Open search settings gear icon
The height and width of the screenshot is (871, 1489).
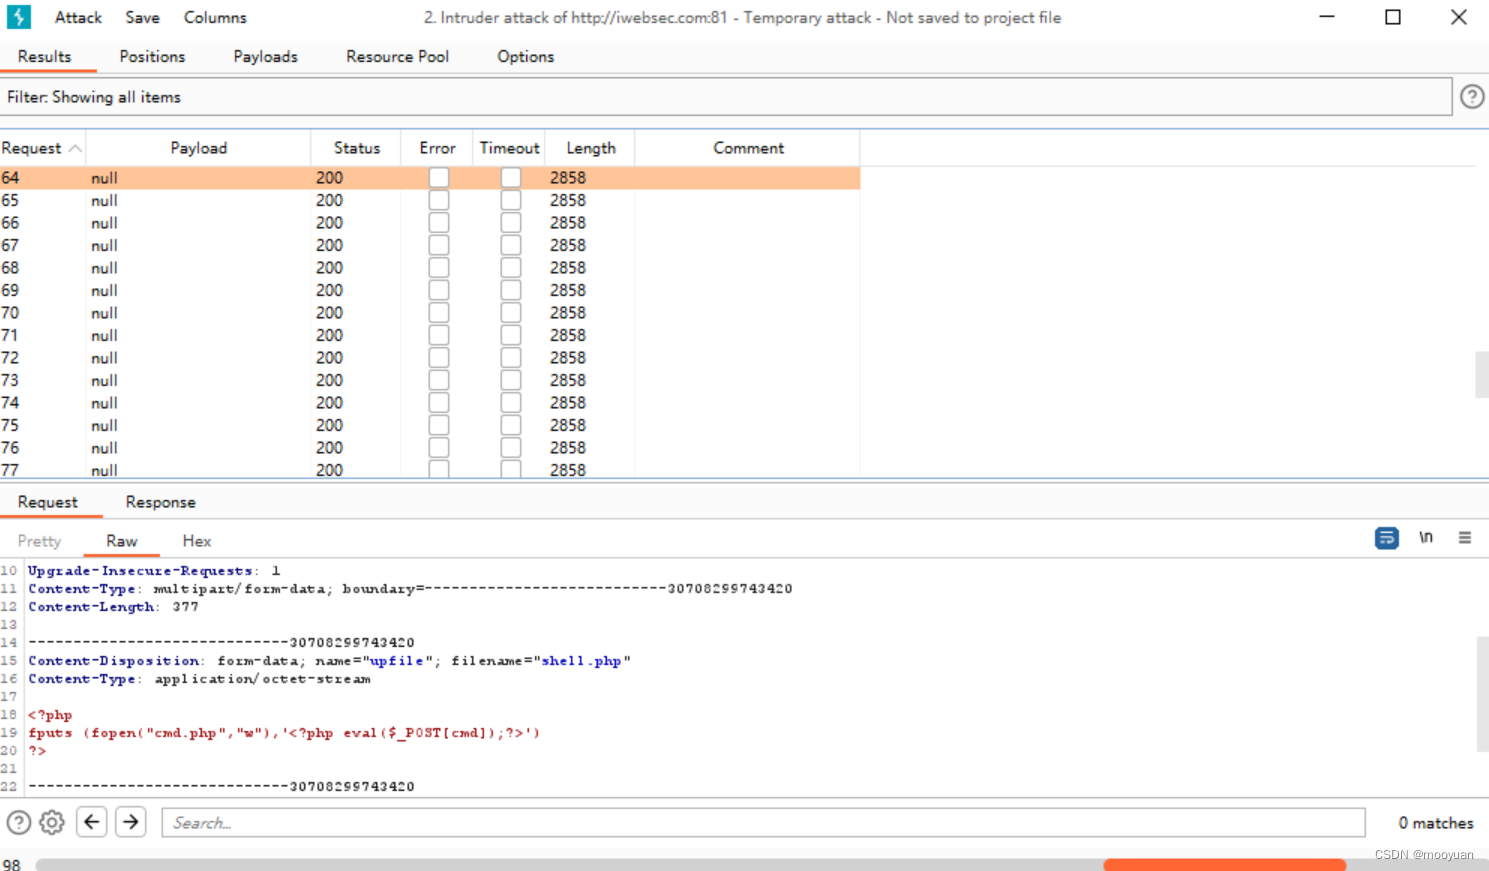[x=52, y=823]
